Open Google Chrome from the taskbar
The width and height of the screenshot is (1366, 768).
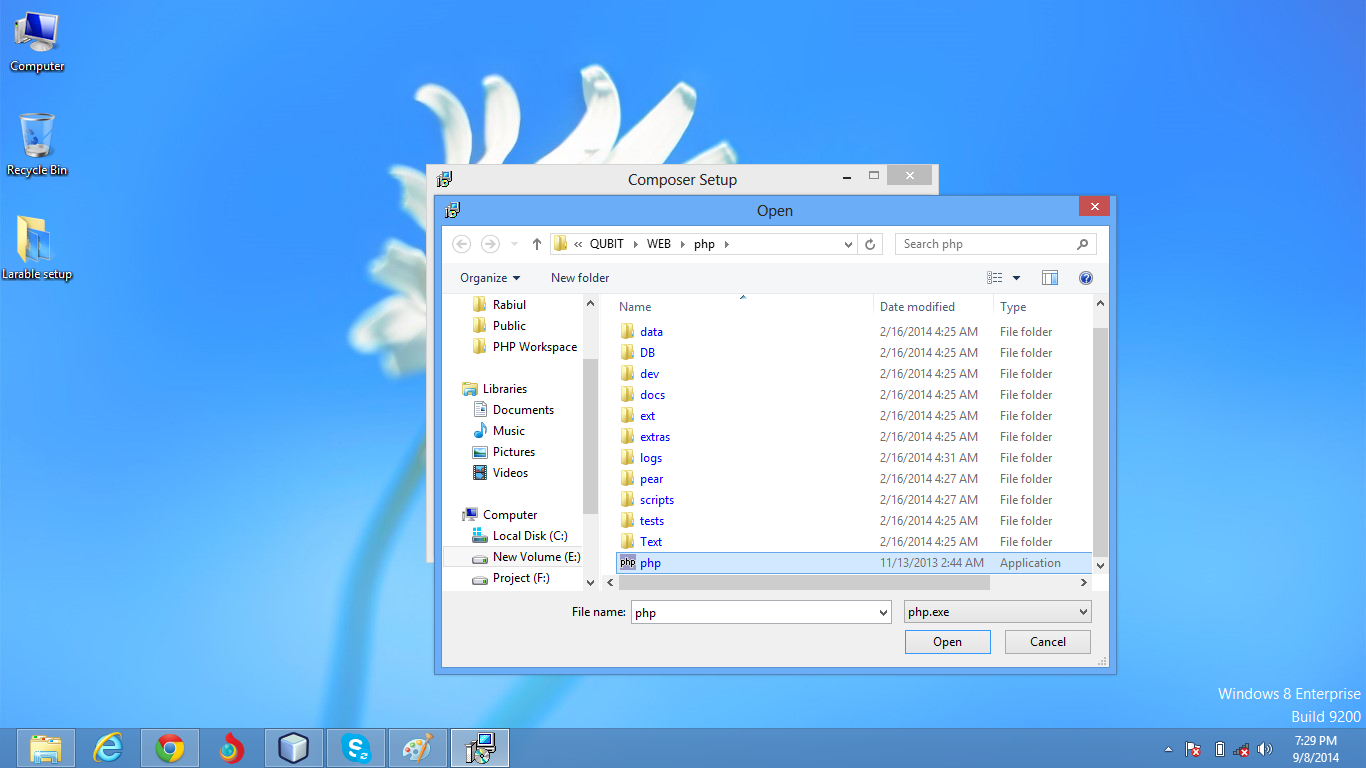[170, 747]
